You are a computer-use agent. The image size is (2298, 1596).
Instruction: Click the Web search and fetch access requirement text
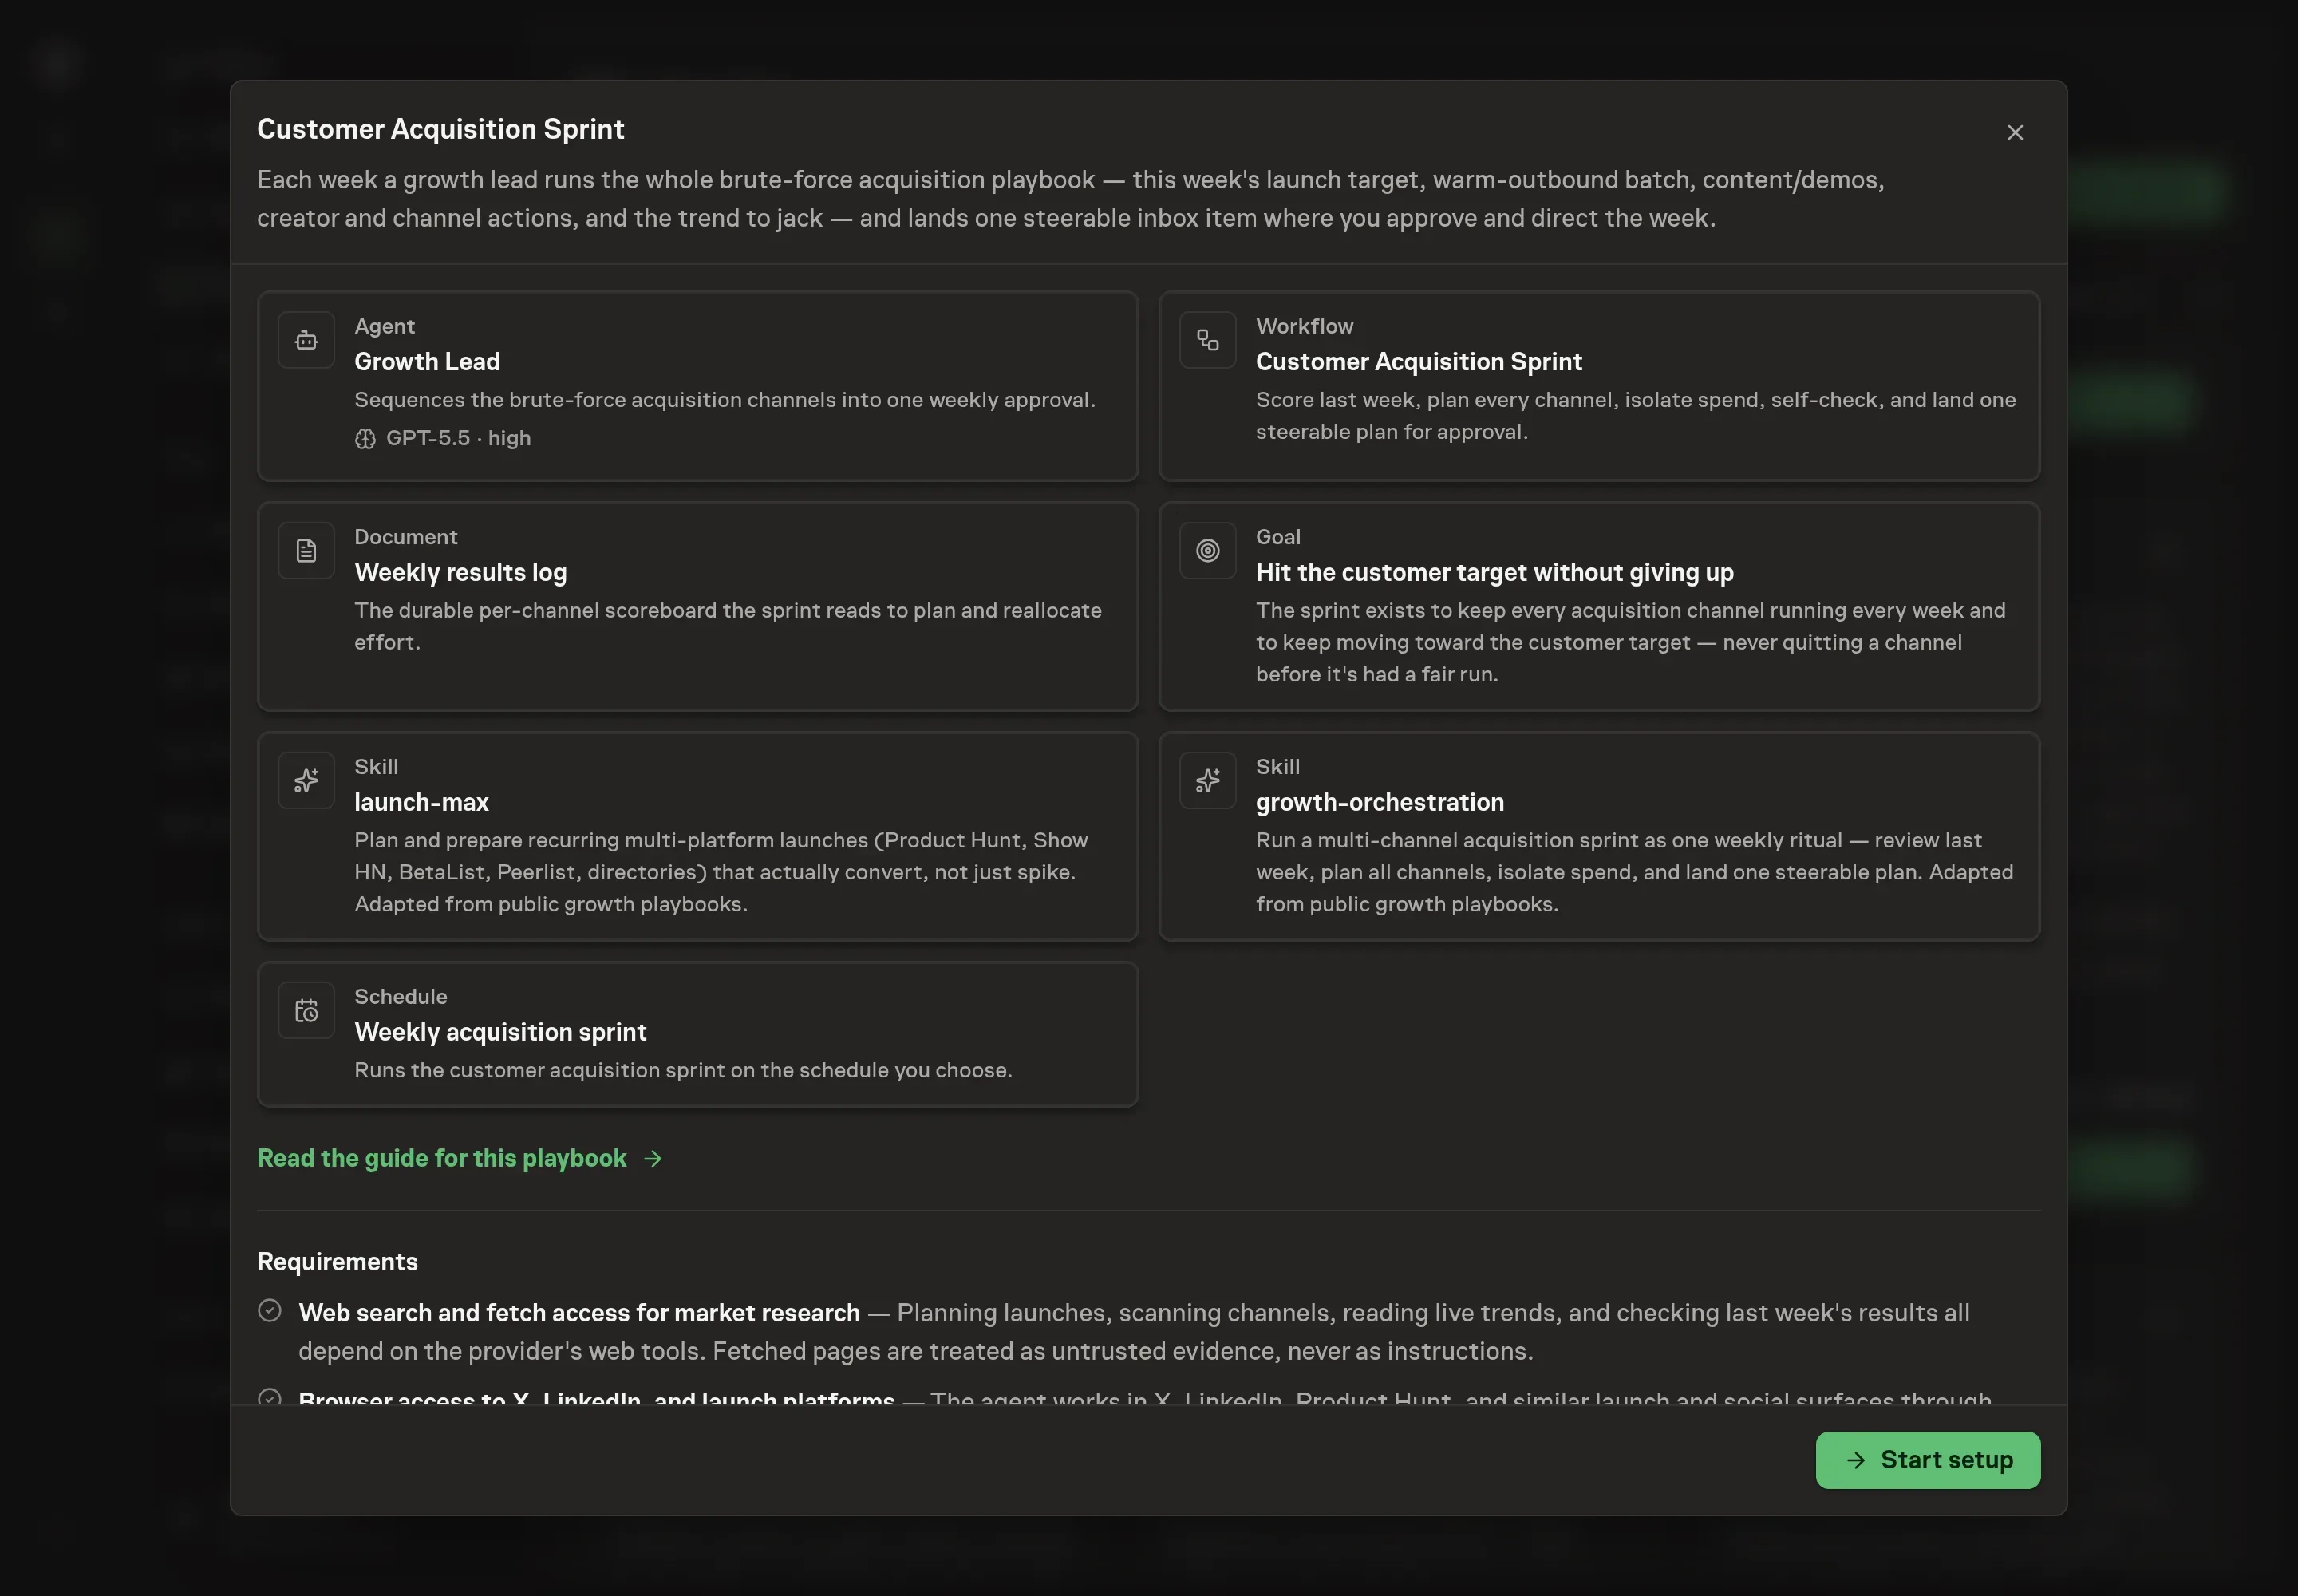pyautogui.click(x=579, y=1313)
